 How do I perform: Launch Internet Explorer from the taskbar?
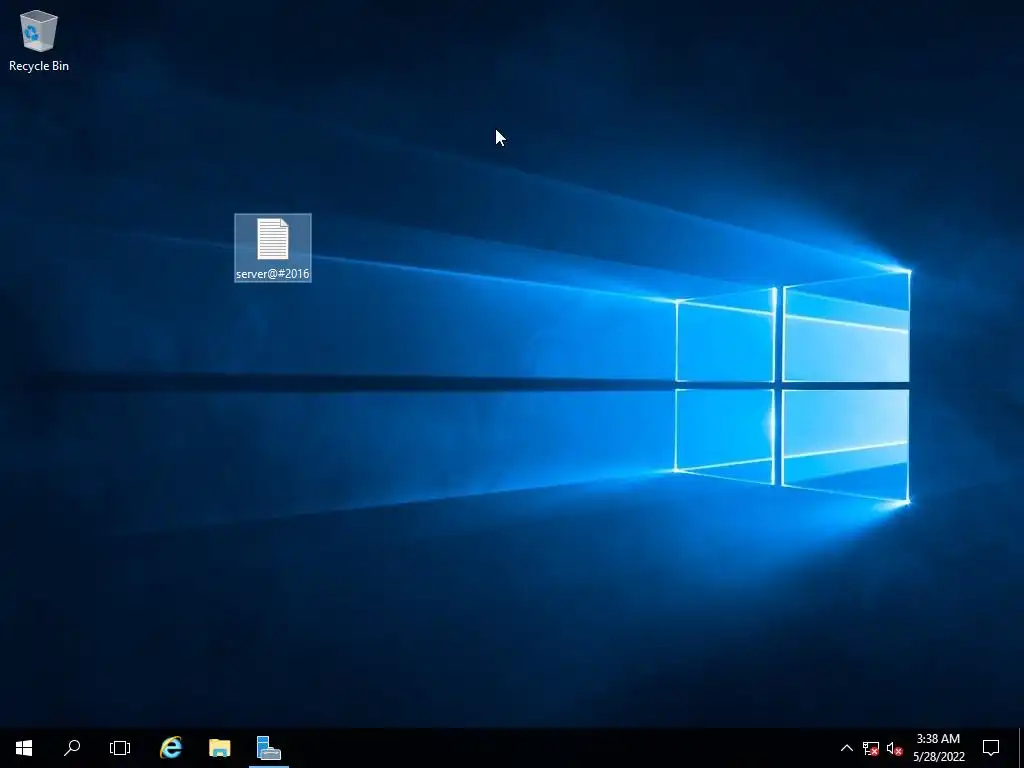pos(171,748)
